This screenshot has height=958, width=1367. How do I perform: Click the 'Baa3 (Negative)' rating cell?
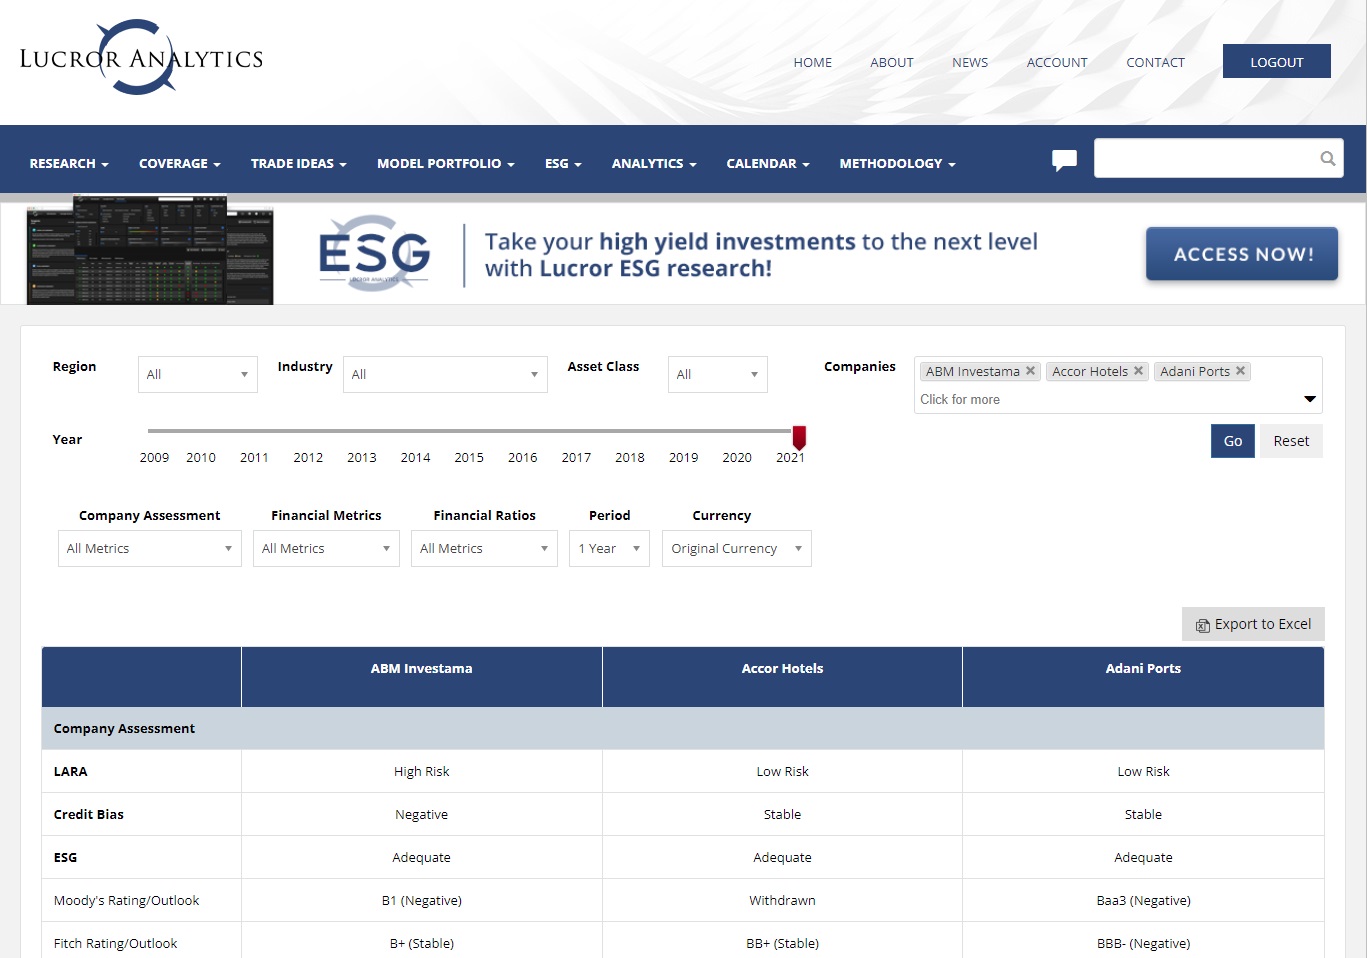point(1143,900)
